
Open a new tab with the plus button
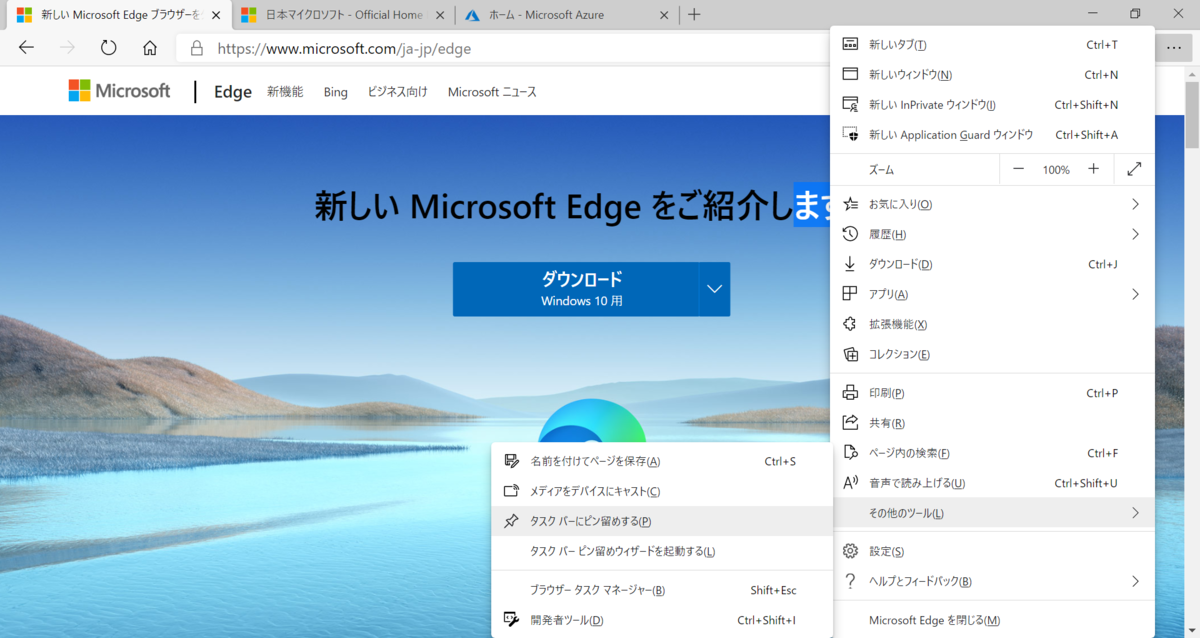[x=694, y=14]
